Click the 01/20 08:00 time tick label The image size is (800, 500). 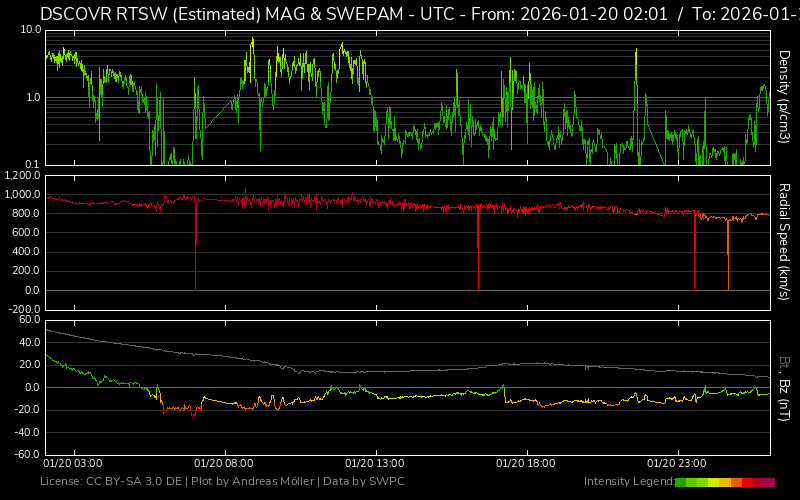click(223, 464)
